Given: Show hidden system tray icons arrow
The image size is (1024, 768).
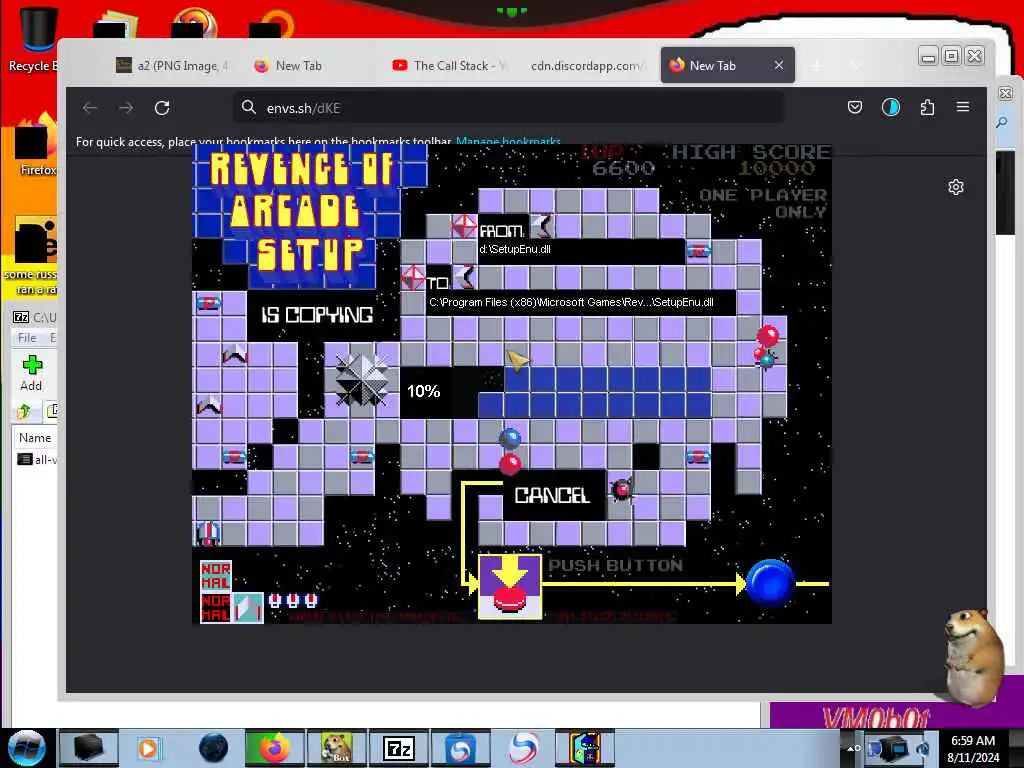Looking at the screenshot, I should click(x=852, y=748).
